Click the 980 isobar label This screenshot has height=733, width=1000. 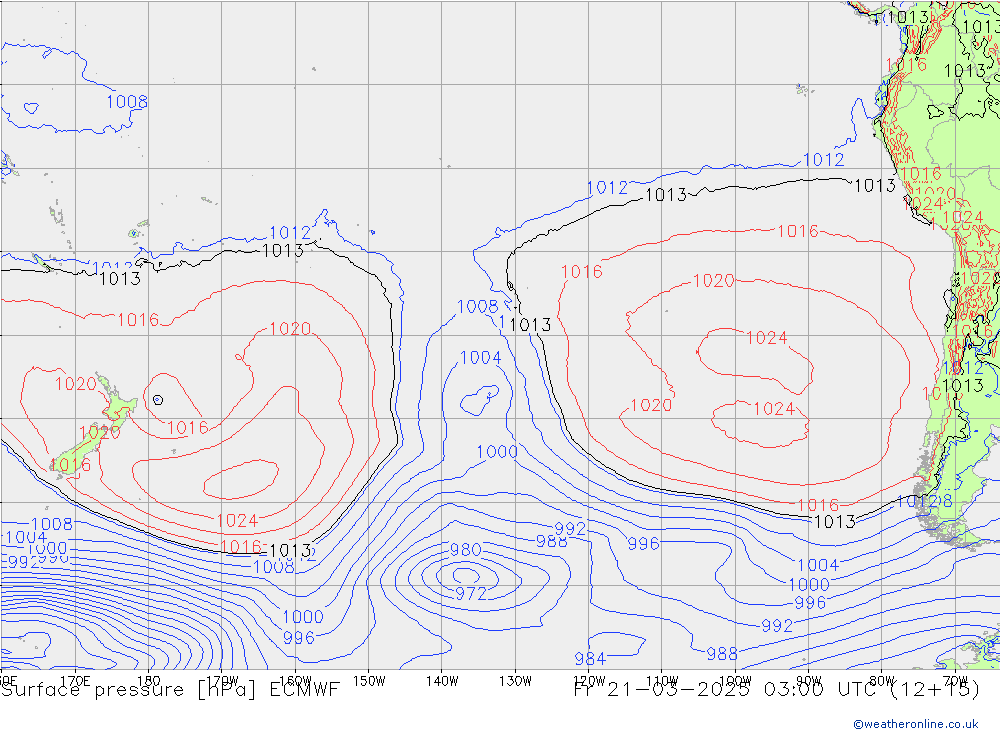tap(466, 550)
